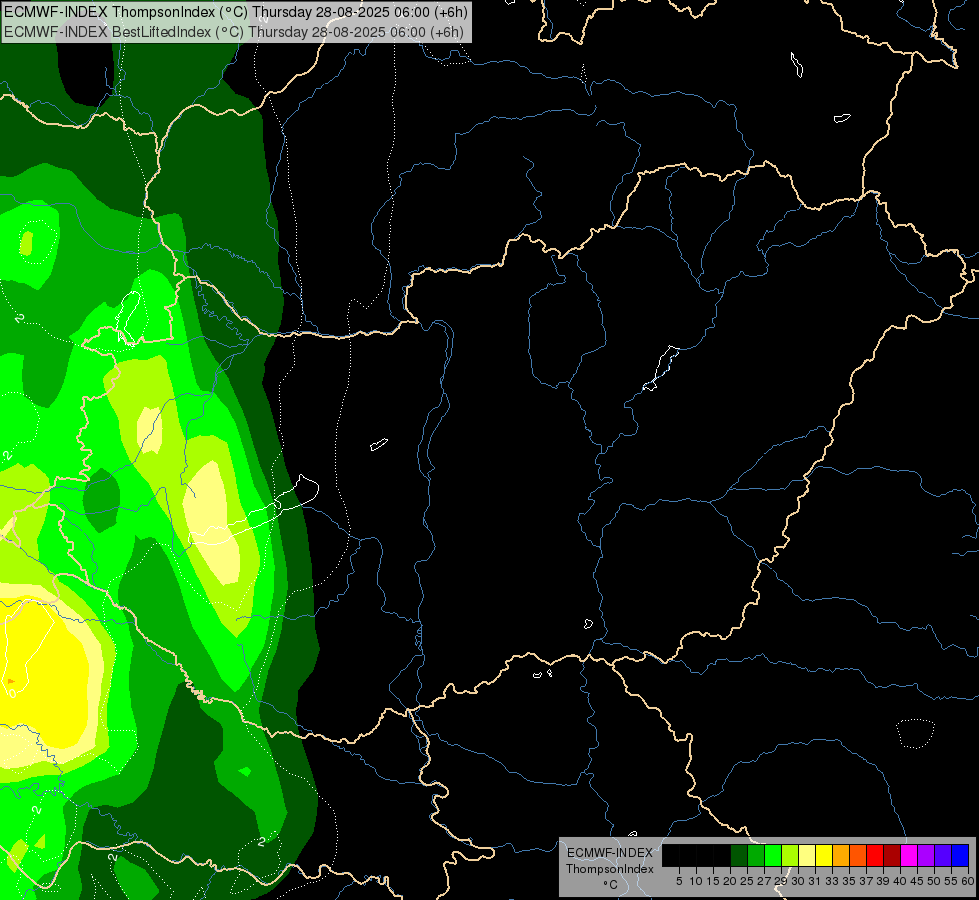Screen dimensions: 979x900
Task: Click the bright green 27-29 legend swatch
Action: [773, 855]
